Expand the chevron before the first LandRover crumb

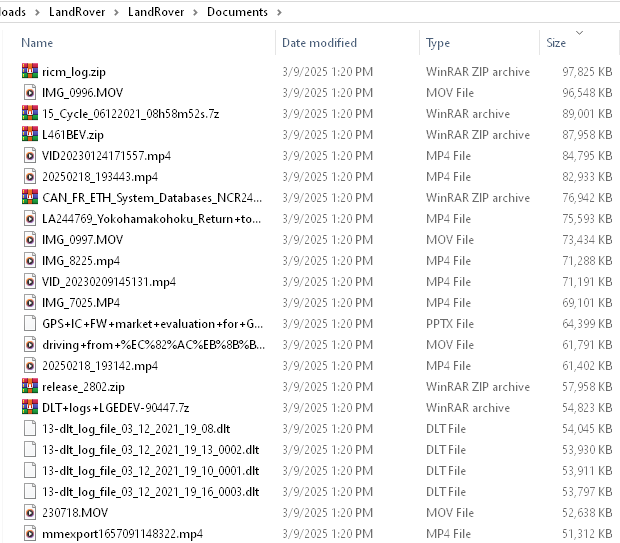(37, 12)
